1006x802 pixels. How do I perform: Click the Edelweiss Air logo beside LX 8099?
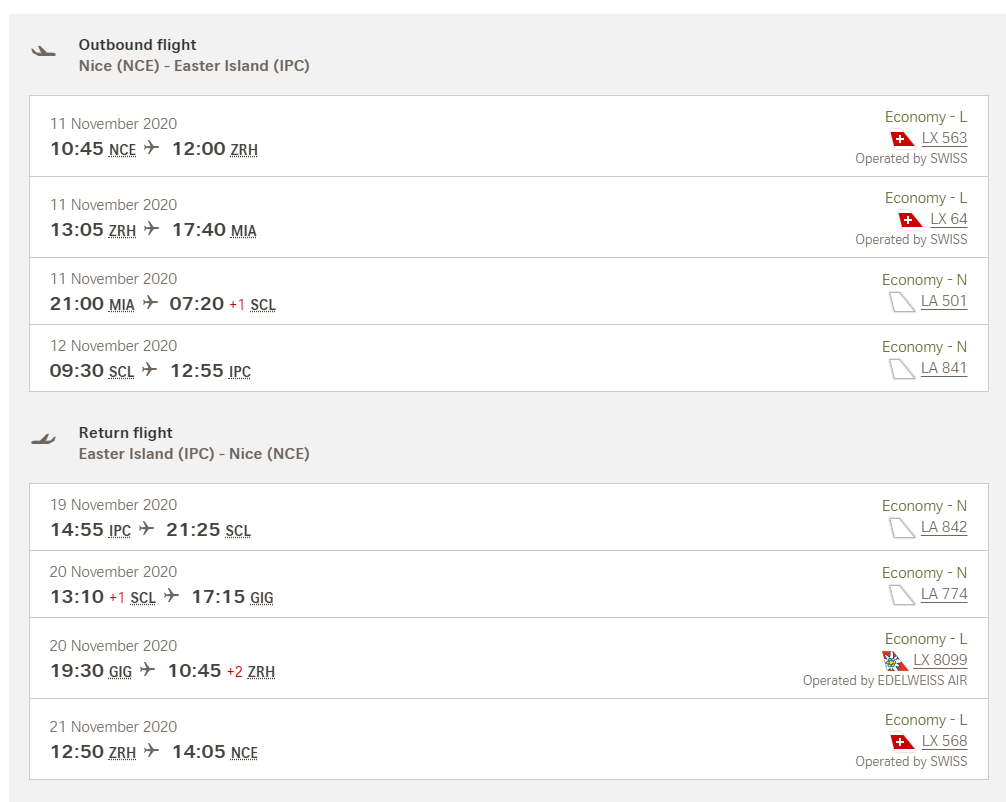pyautogui.click(x=895, y=660)
